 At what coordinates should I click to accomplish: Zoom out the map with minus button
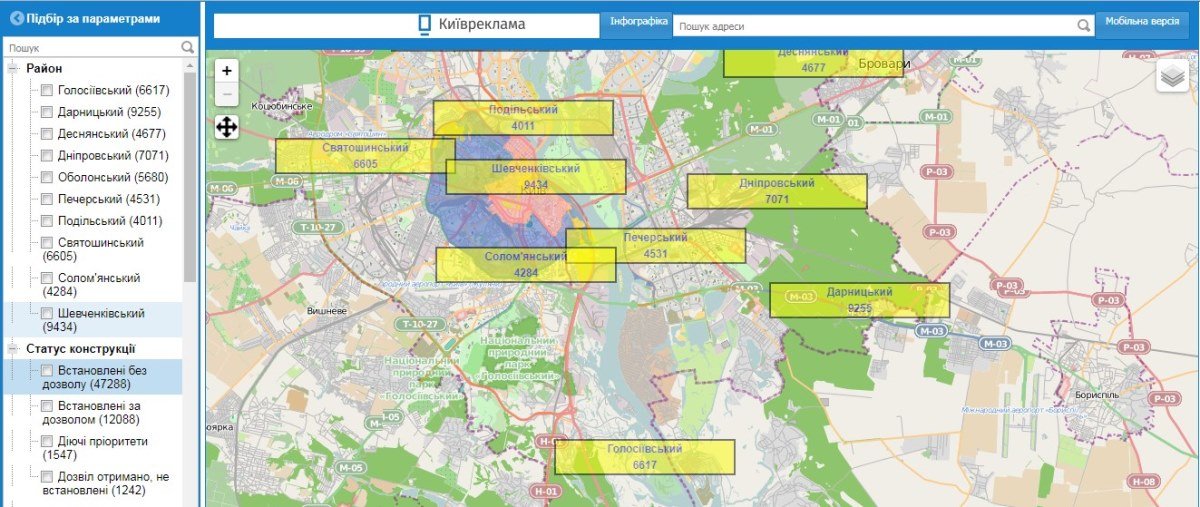pos(227,95)
